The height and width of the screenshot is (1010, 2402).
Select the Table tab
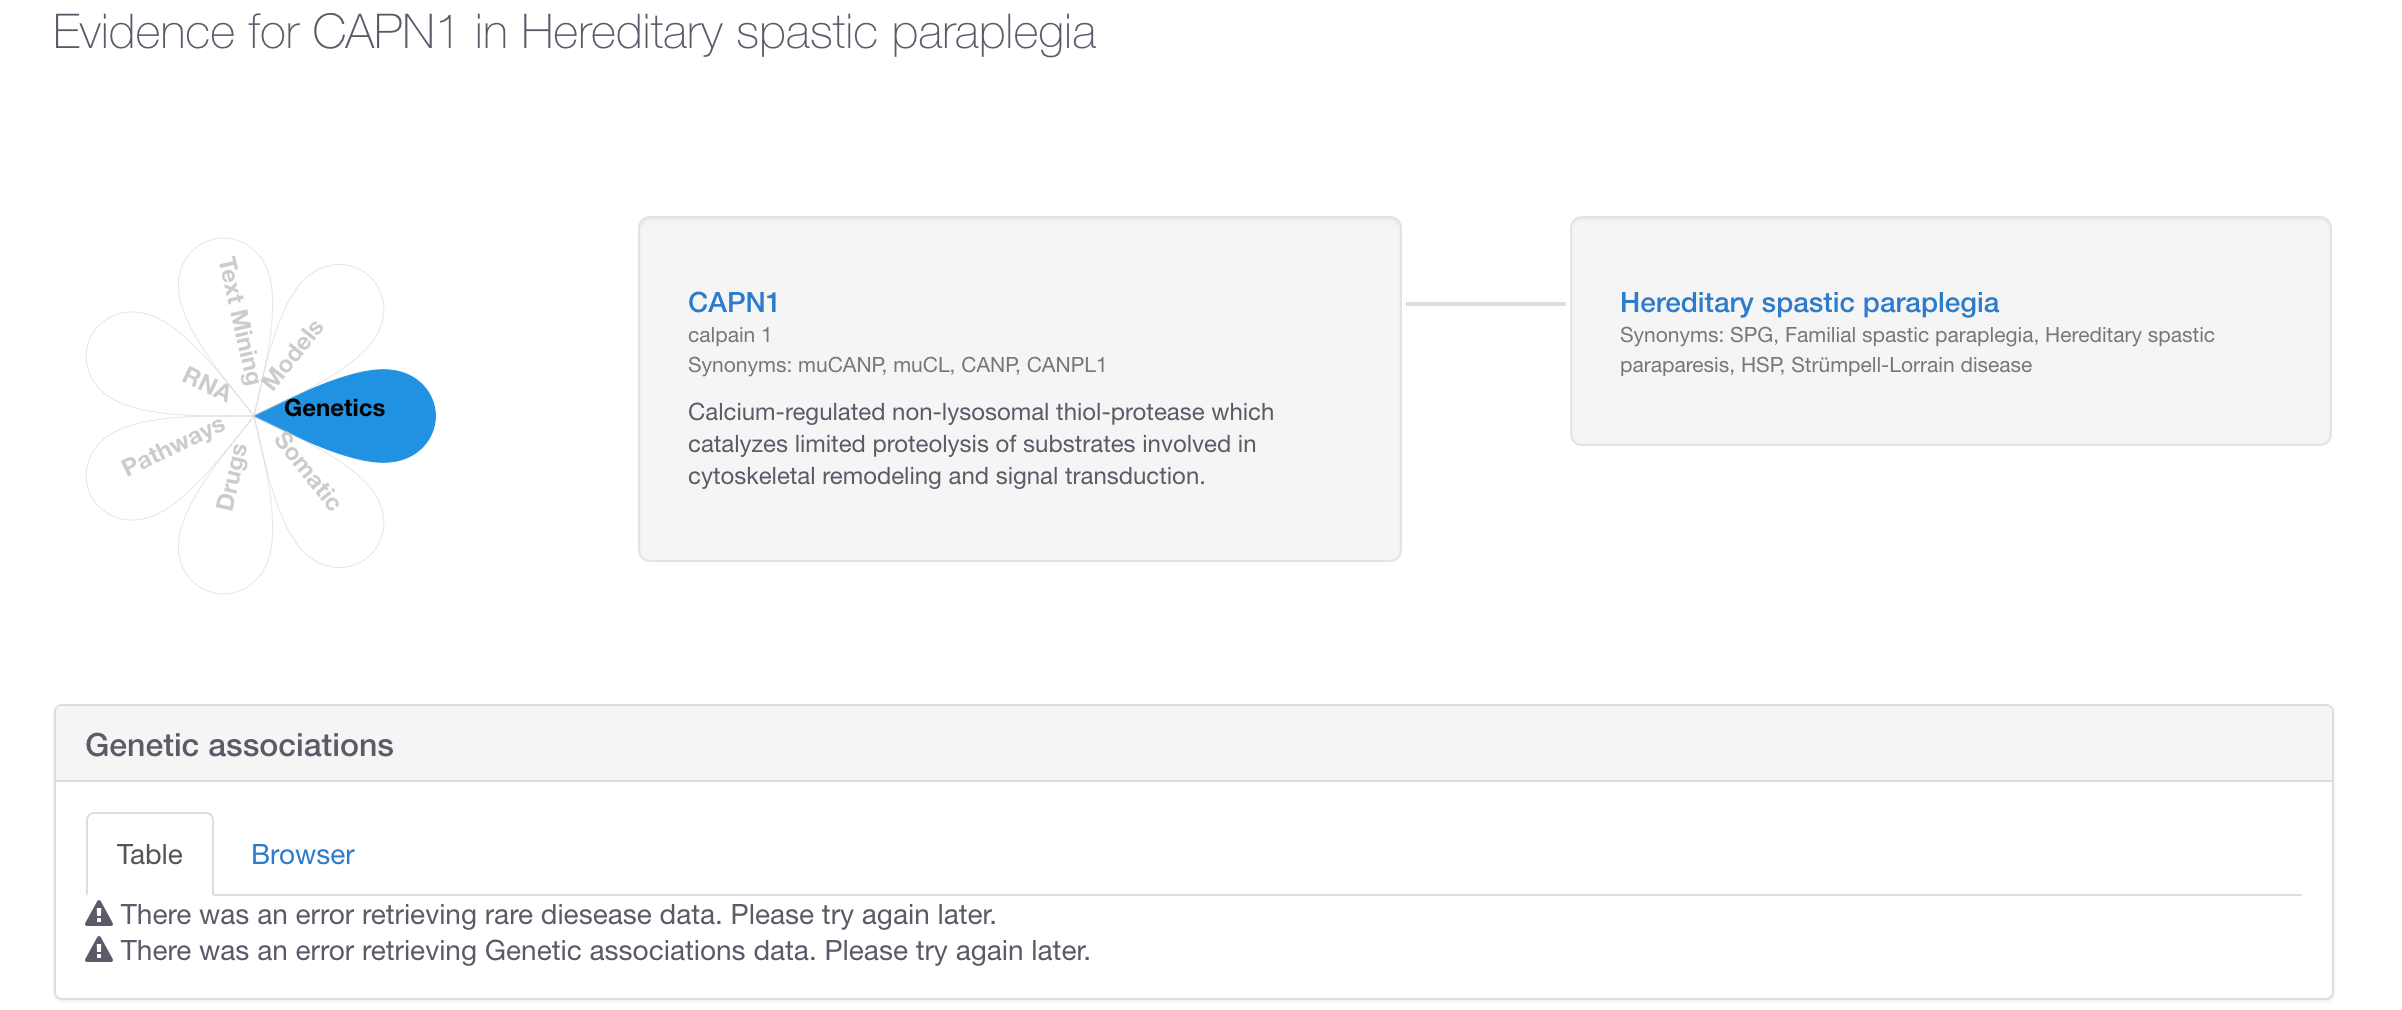149,854
